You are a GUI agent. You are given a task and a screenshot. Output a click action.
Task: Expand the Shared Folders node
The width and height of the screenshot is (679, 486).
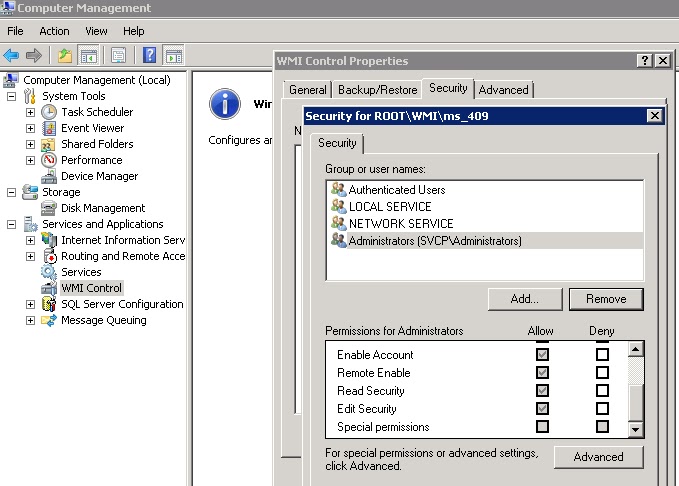[30, 144]
